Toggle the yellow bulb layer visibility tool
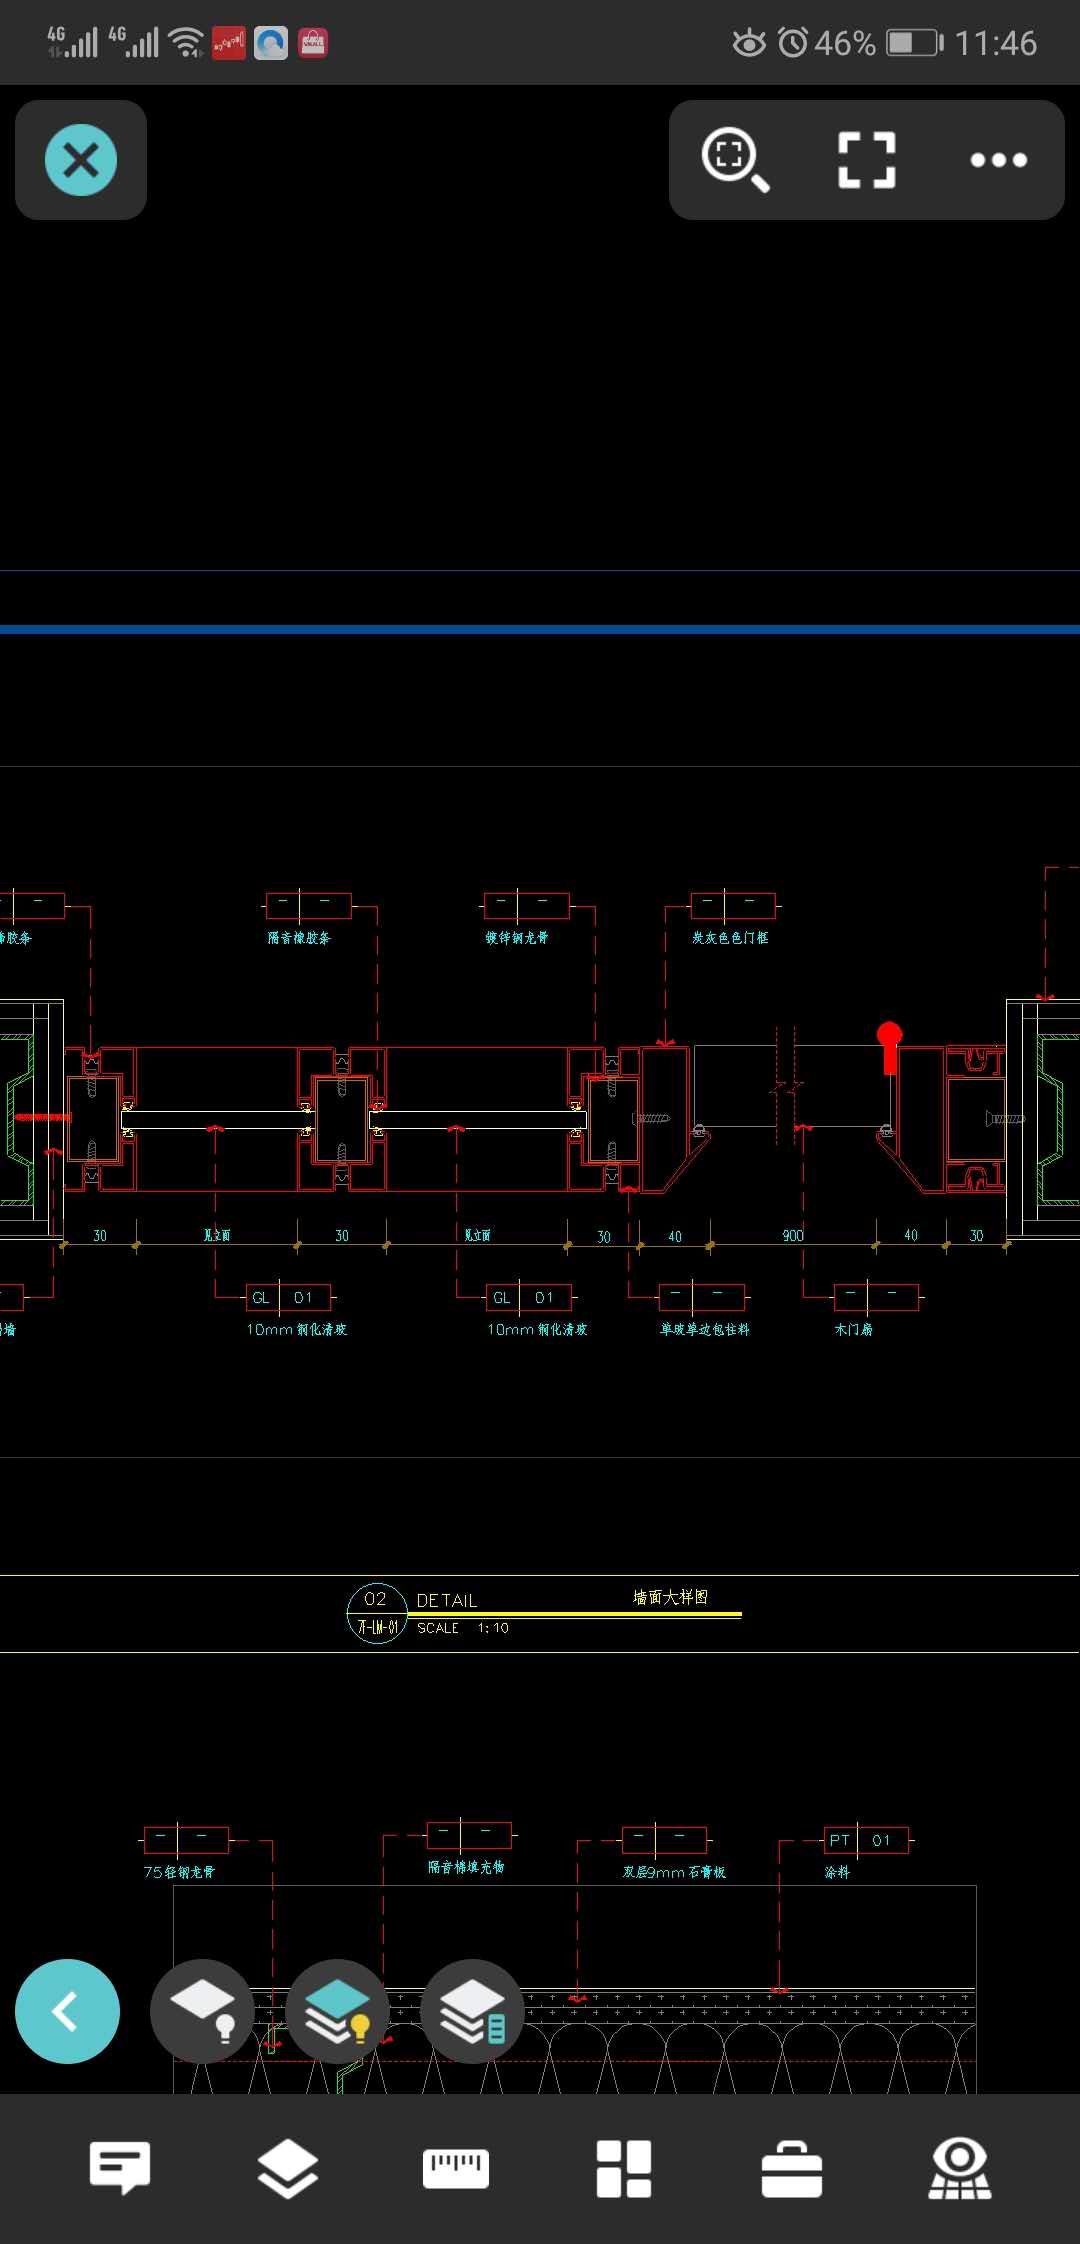 pyautogui.click(x=338, y=2011)
